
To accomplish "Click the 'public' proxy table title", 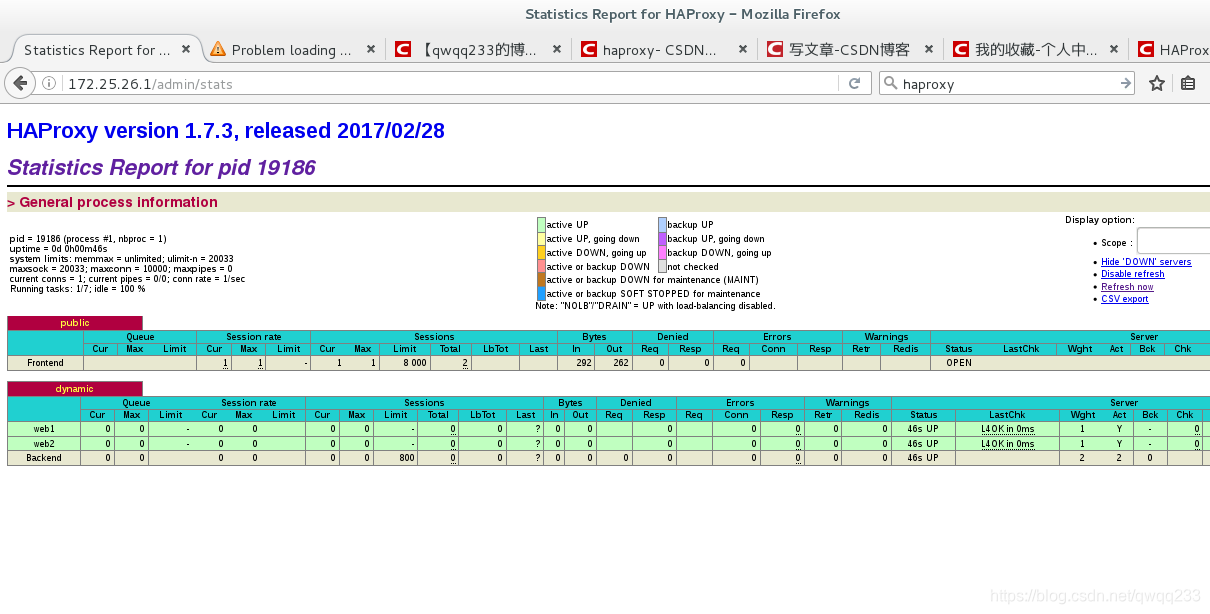I will 75,323.
